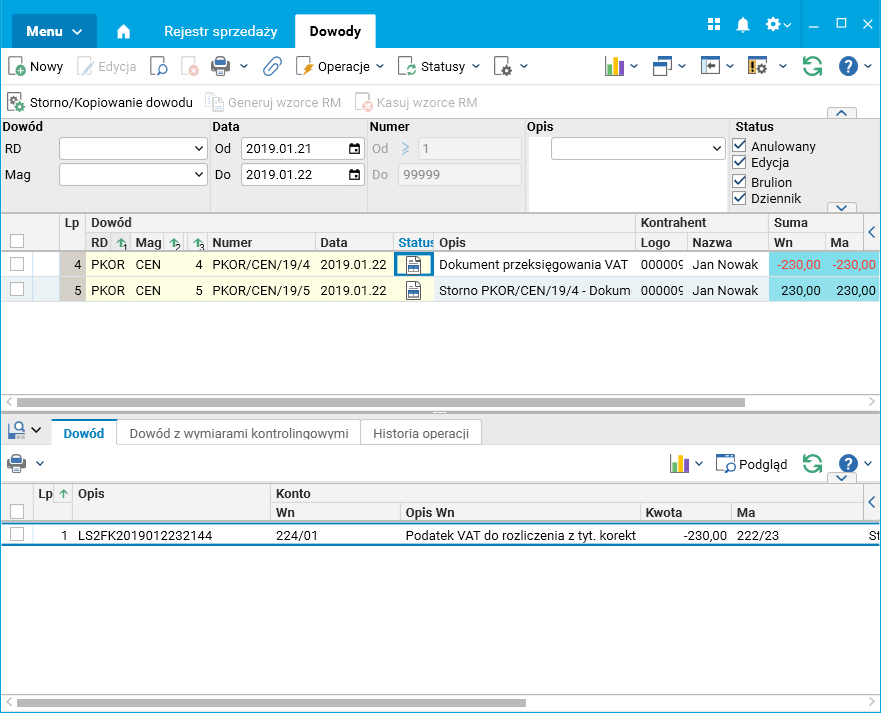
Task: Expand the RD dropdown list
Action: [198, 149]
